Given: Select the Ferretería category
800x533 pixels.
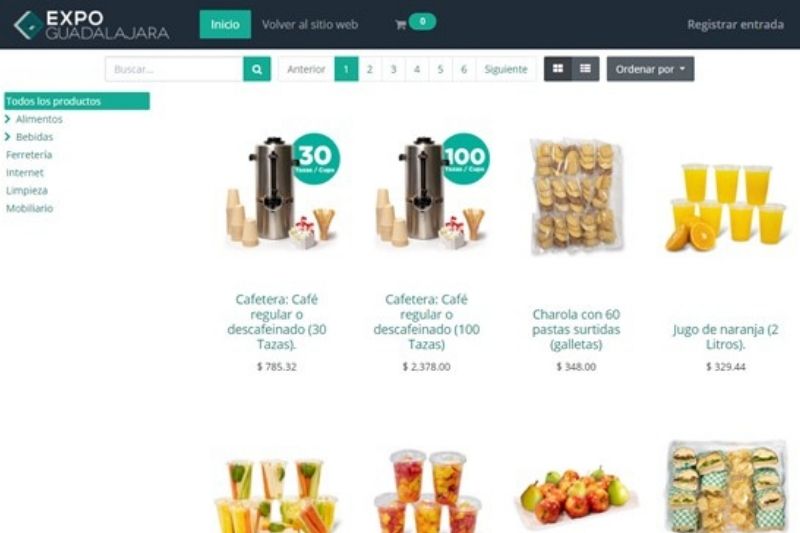Looking at the screenshot, I should (x=29, y=155).
